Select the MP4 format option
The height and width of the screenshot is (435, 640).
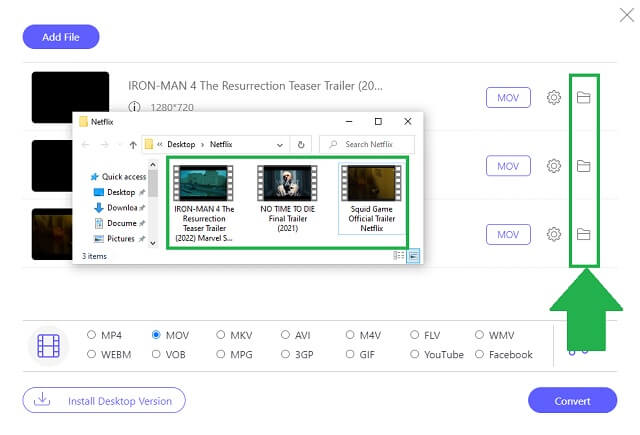pyautogui.click(x=104, y=335)
